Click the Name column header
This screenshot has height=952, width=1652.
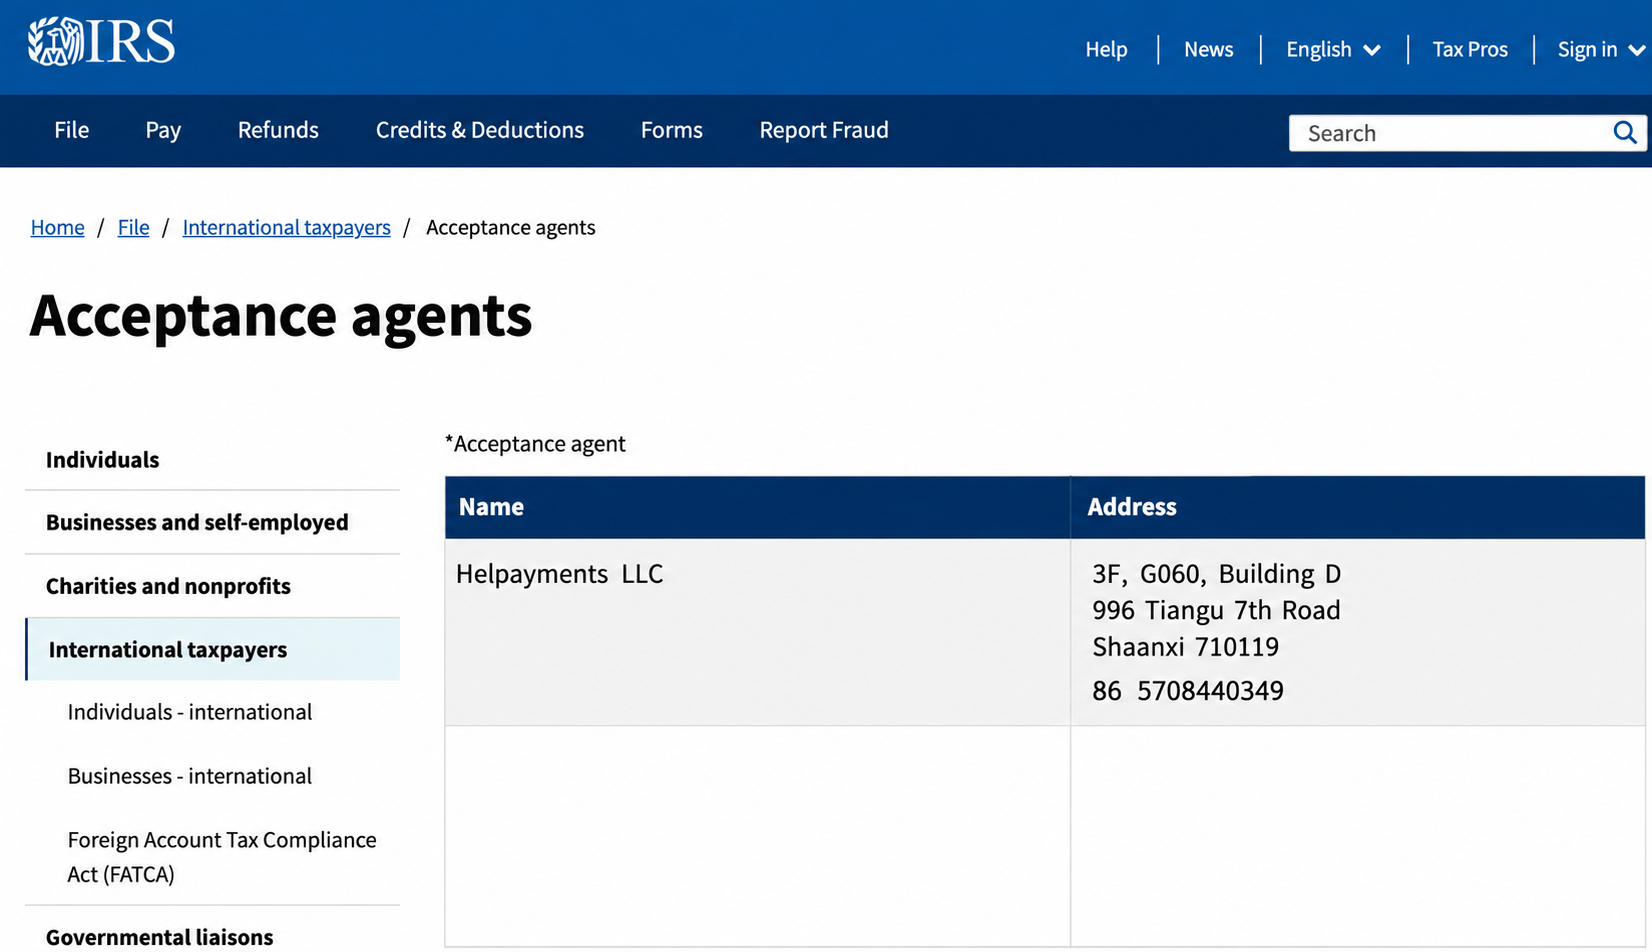(x=757, y=507)
